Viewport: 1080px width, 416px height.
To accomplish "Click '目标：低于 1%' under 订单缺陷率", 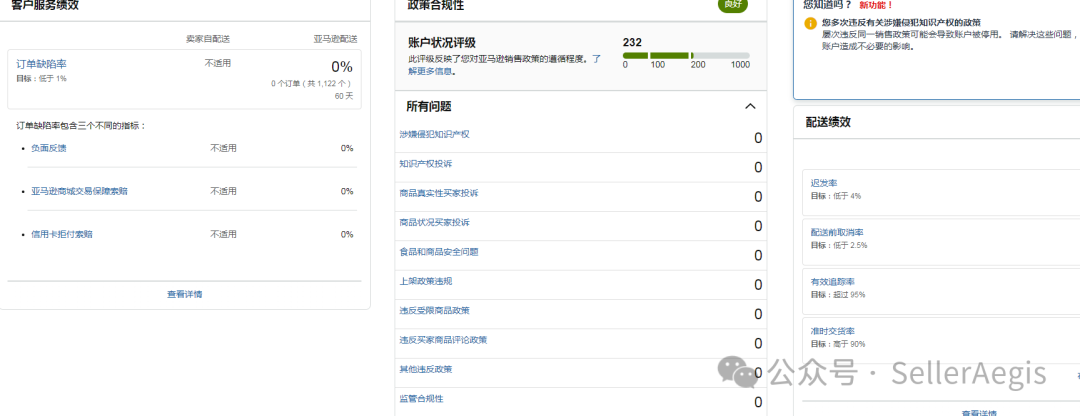I will (x=41, y=78).
